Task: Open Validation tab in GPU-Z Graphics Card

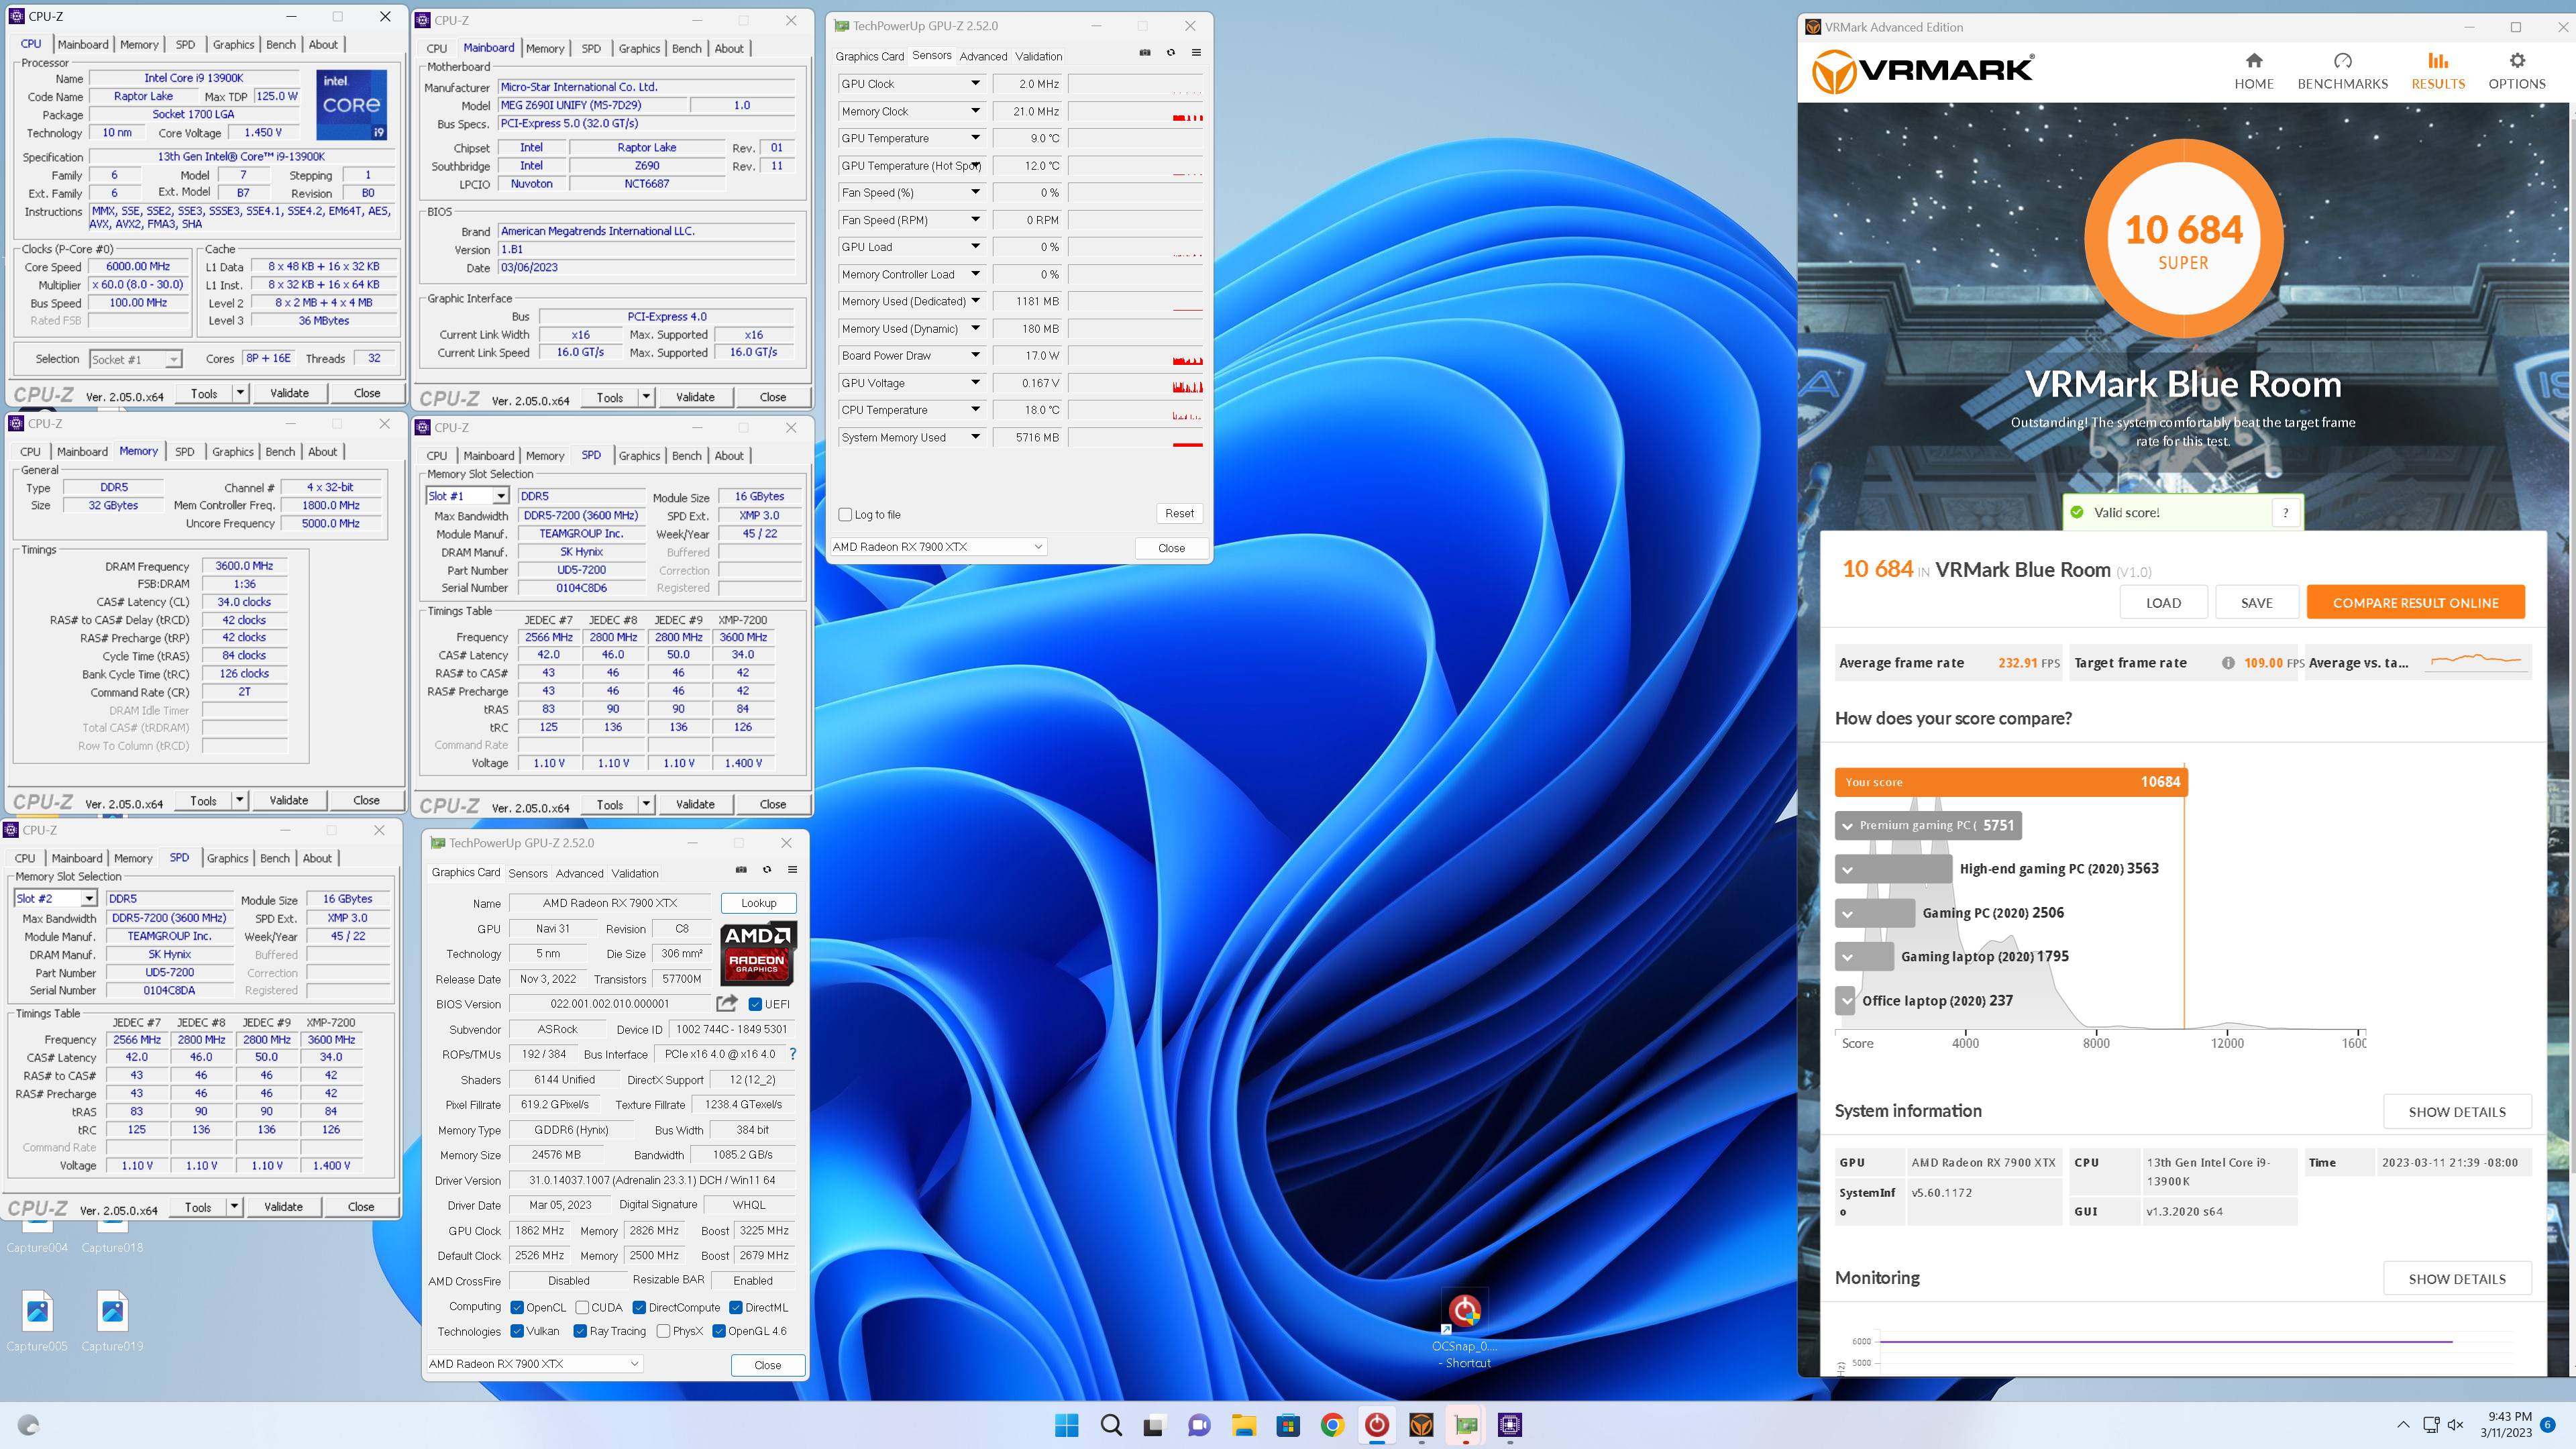Action: tap(635, 873)
